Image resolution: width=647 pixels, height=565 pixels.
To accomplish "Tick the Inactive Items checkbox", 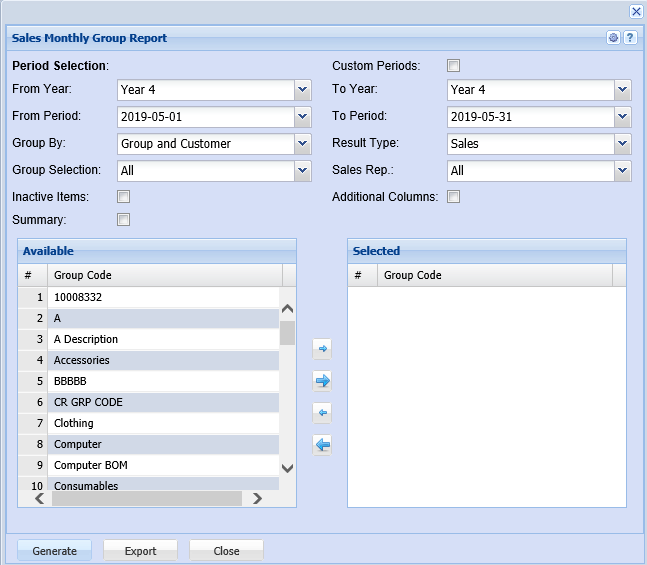I will tap(124, 197).
